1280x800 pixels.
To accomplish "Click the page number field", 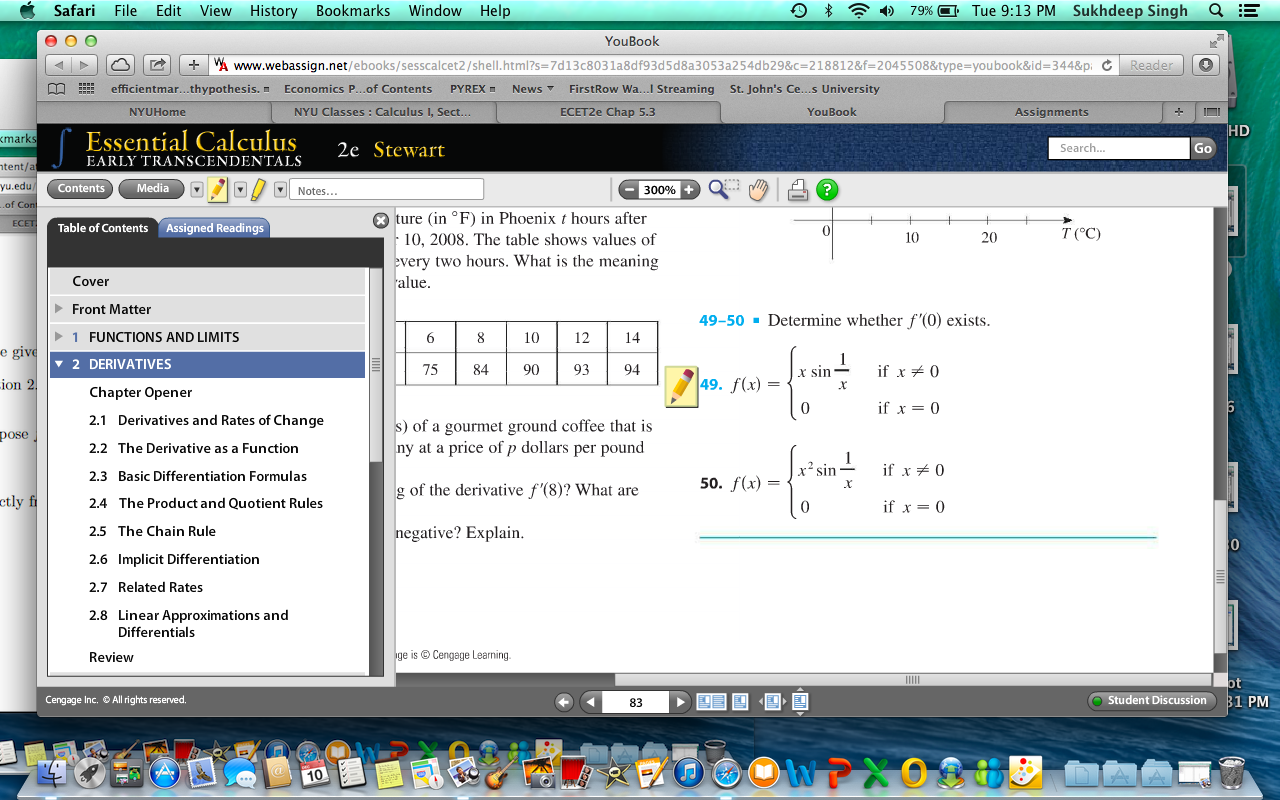I will [x=636, y=702].
